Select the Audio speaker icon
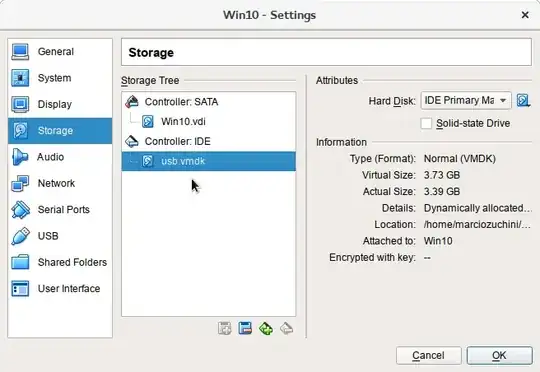This screenshot has width=540, height=372. tap(20, 157)
